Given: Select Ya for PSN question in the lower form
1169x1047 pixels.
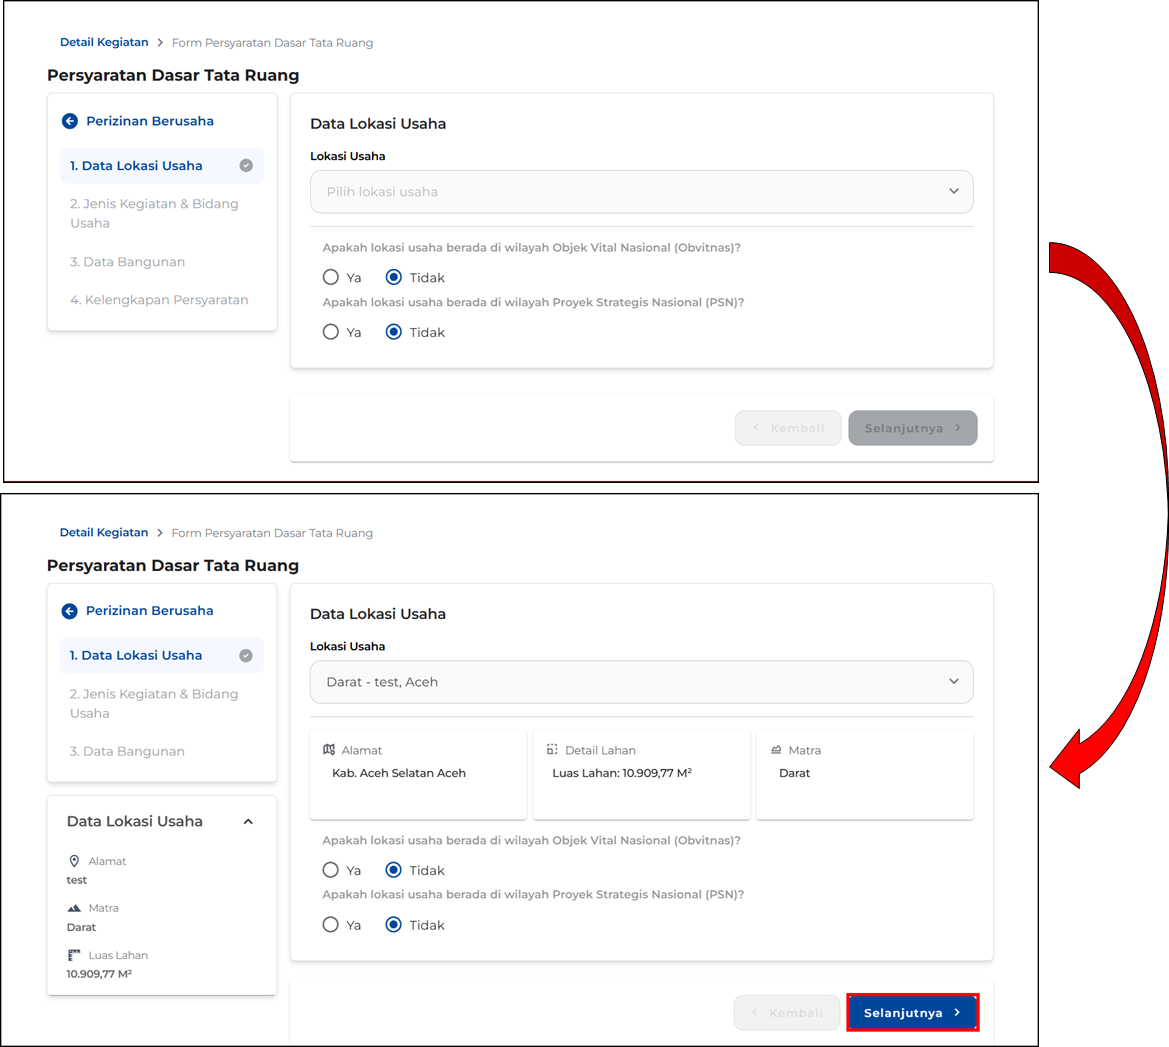Looking at the screenshot, I should pyautogui.click(x=331, y=925).
